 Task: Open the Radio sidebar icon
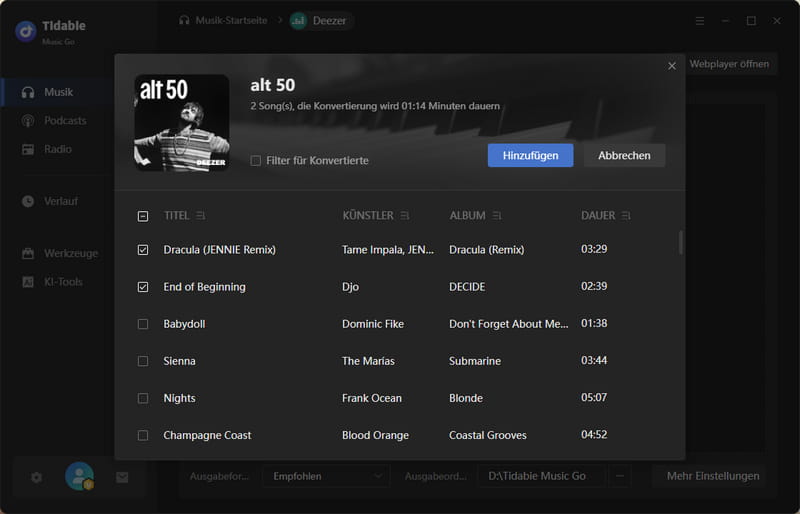coord(28,150)
